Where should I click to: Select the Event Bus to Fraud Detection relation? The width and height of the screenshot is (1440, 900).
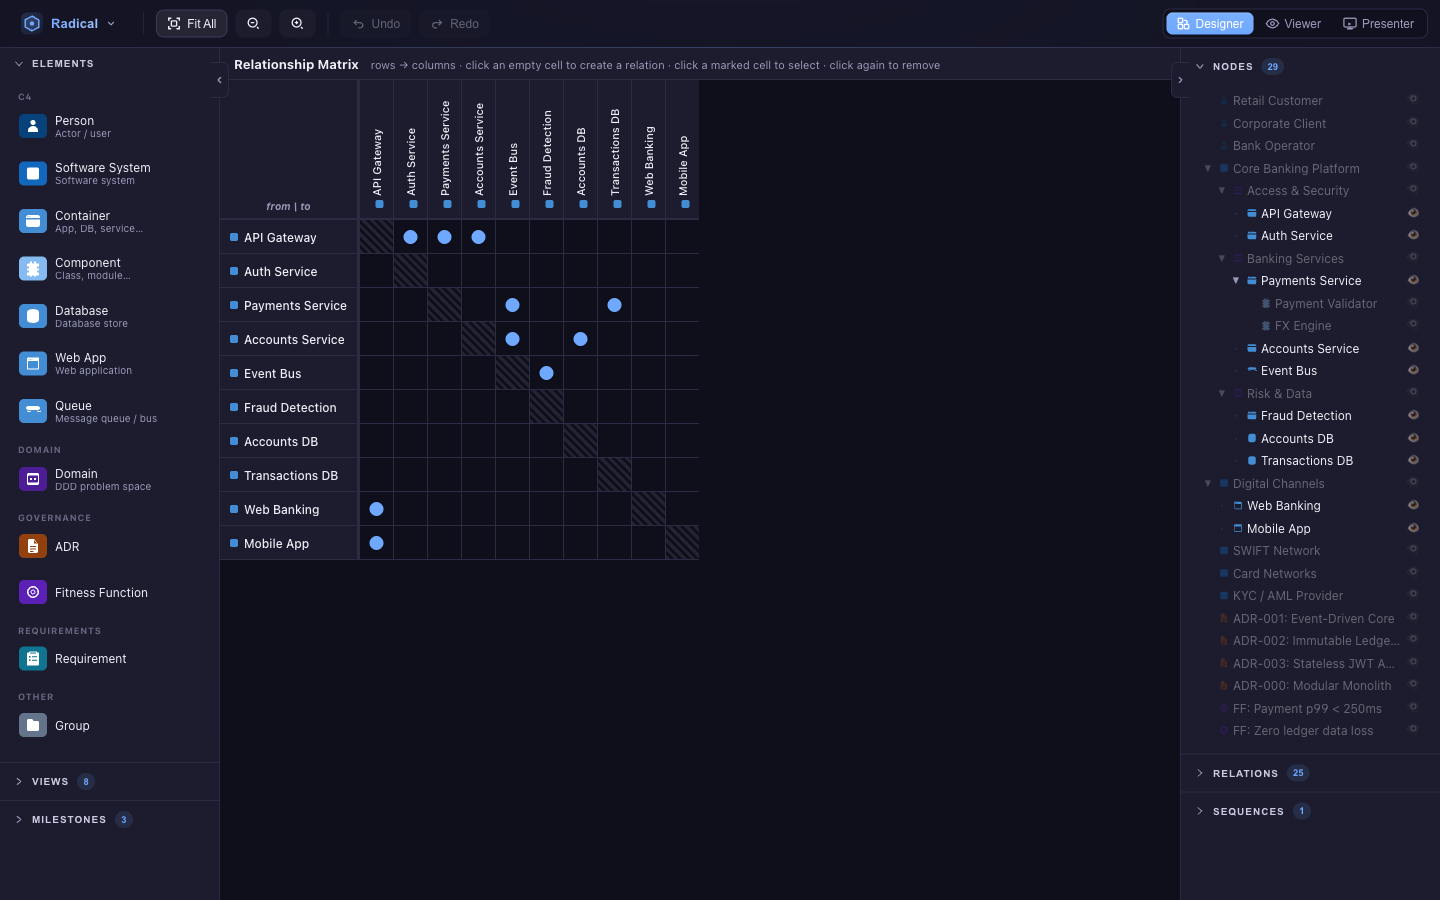click(x=546, y=373)
